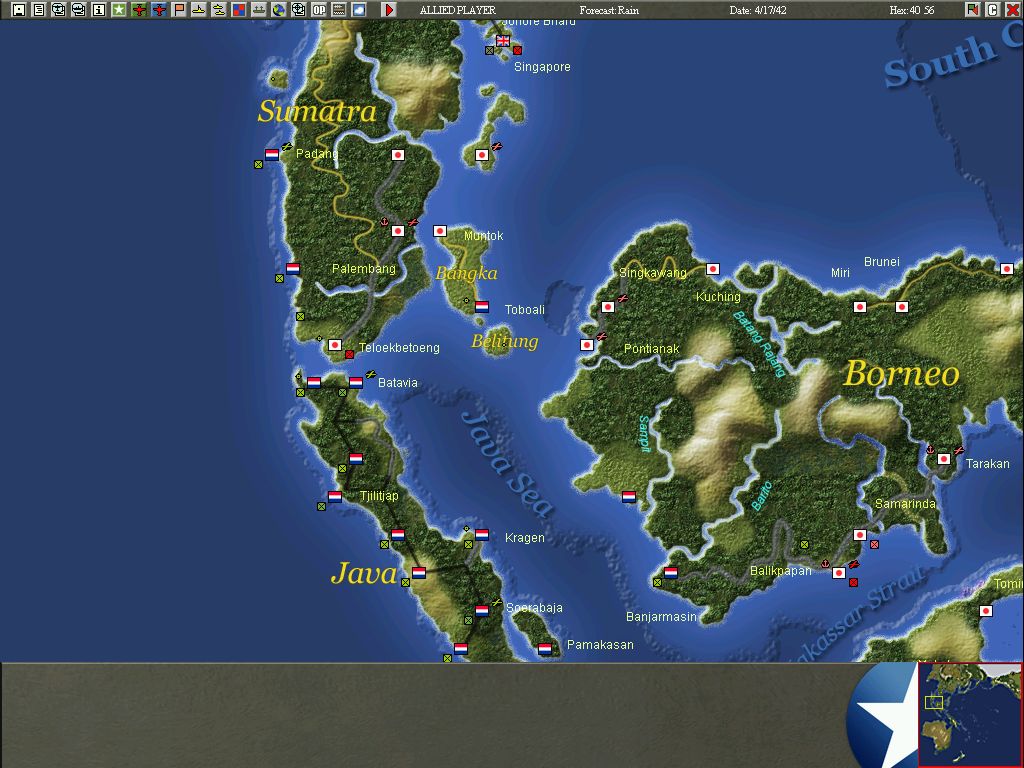Select the Dutch flag at Pamakasan
The height and width of the screenshot is (768, 1024).
pyautogui.click(x=545, y=648)
